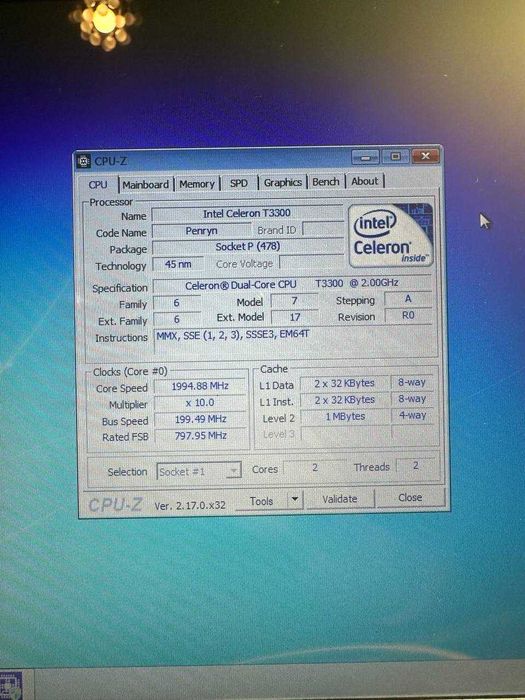Click the Stepping value A
The width and height of the screenshot is (525, 700).
[x=408, y=299]
